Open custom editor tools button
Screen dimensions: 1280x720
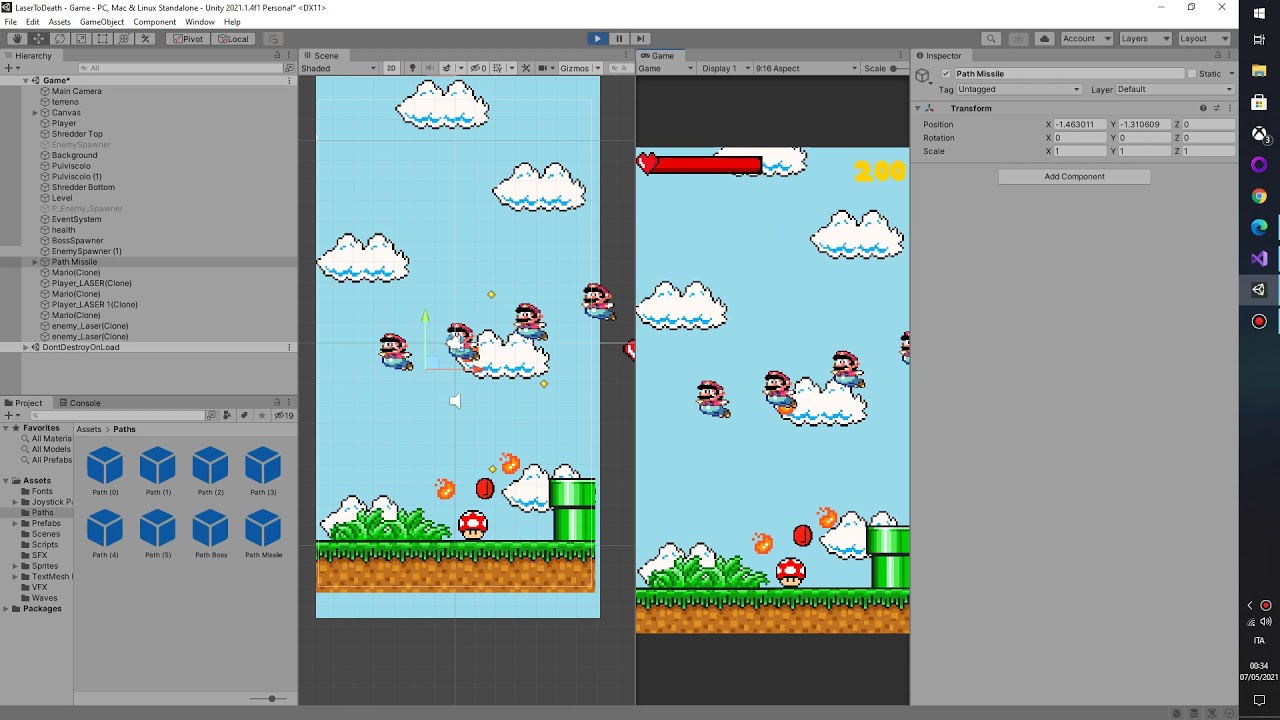pos(145,39)
